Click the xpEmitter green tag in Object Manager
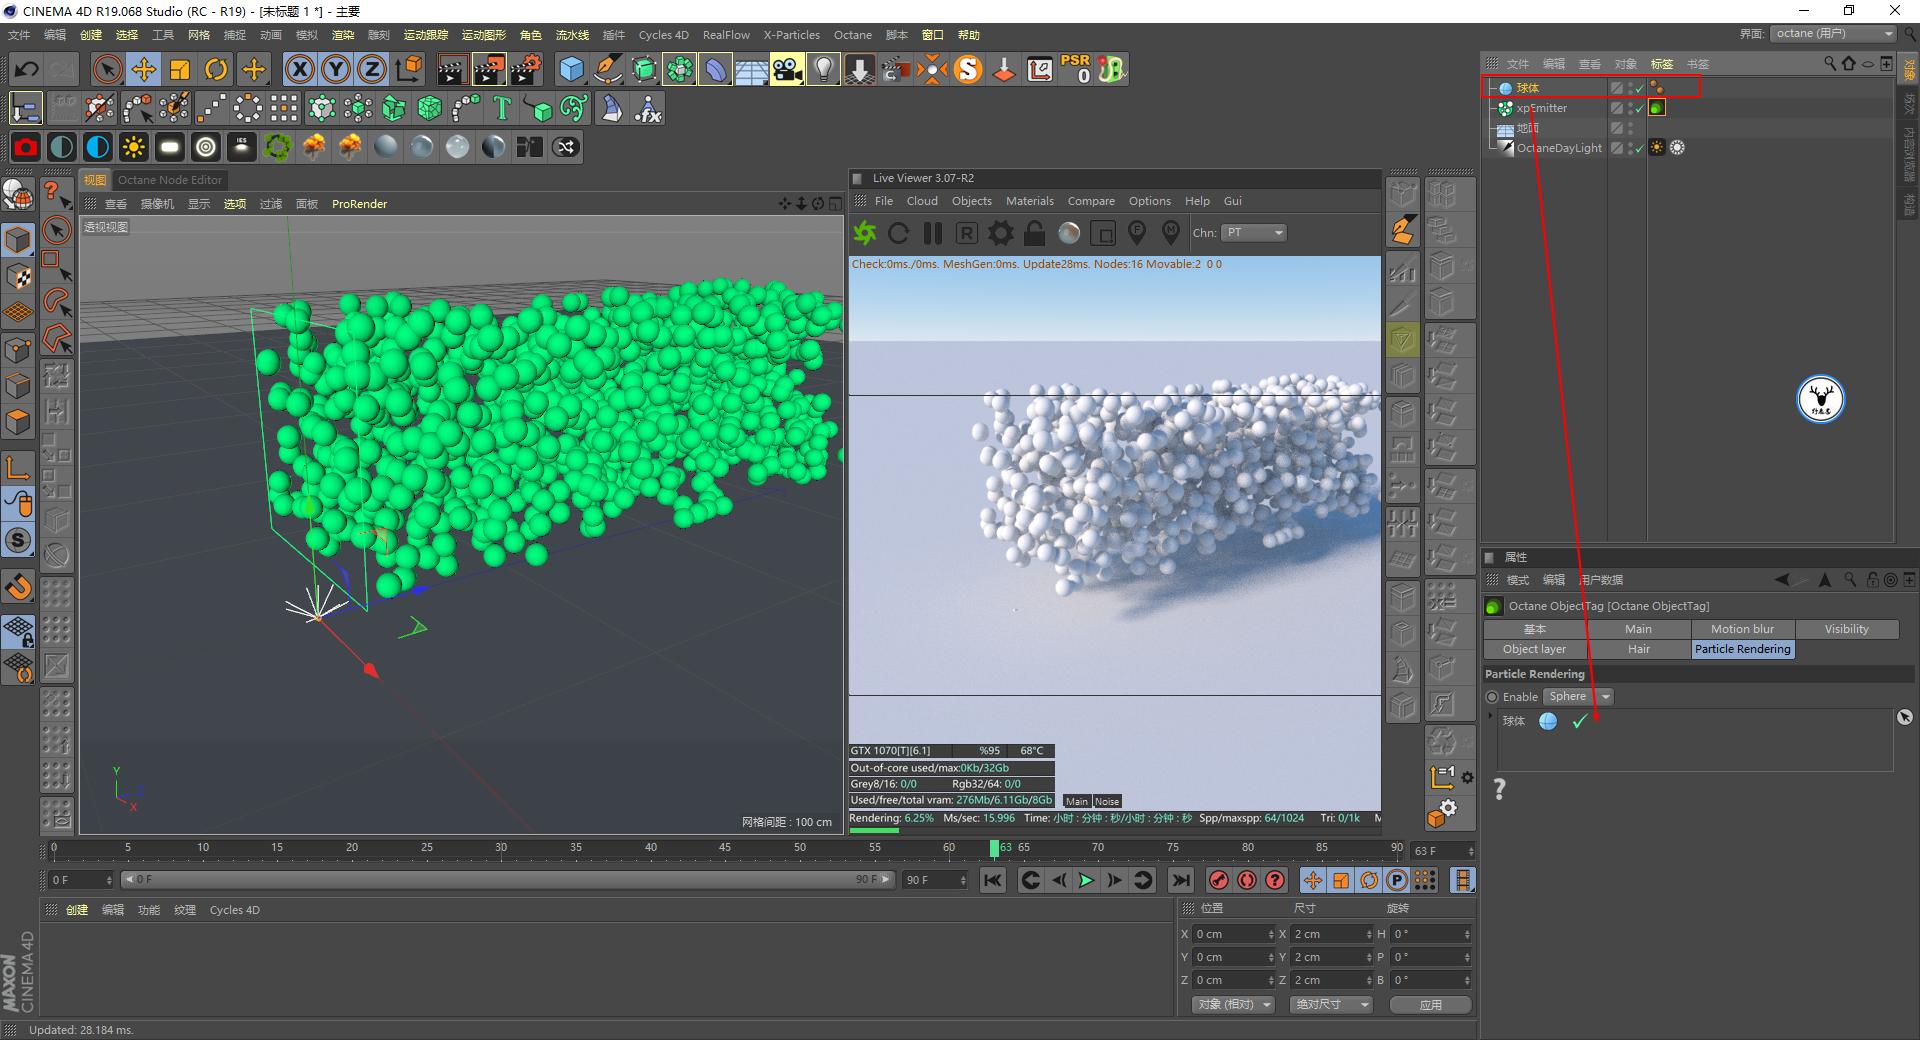This screenshot has width=1920, height=1040. point(1657,108)
